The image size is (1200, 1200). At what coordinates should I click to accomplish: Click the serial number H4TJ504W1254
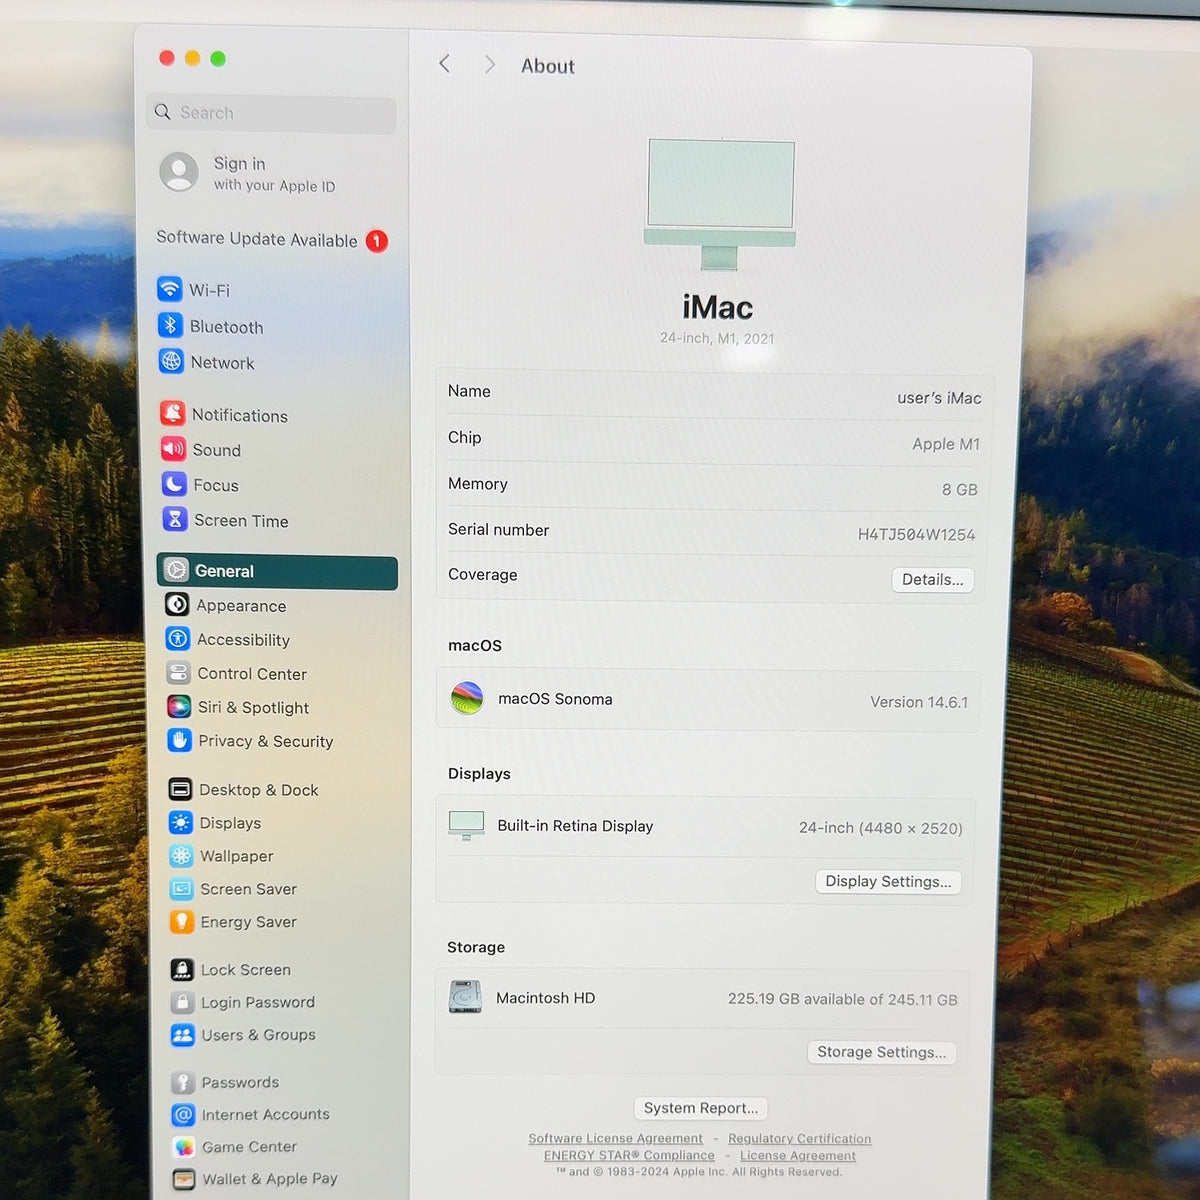click(916, 534)
